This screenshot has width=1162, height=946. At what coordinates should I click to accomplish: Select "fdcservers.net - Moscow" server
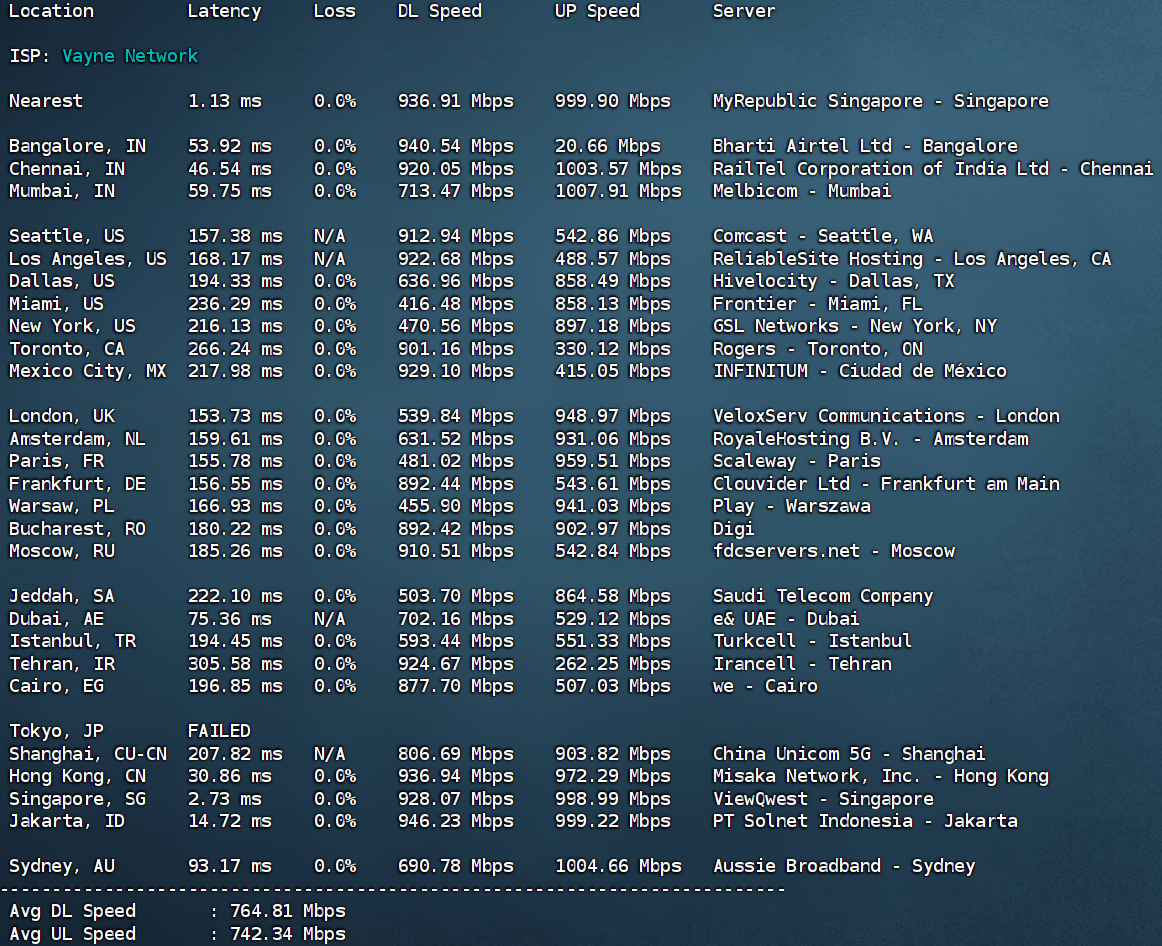834,551
